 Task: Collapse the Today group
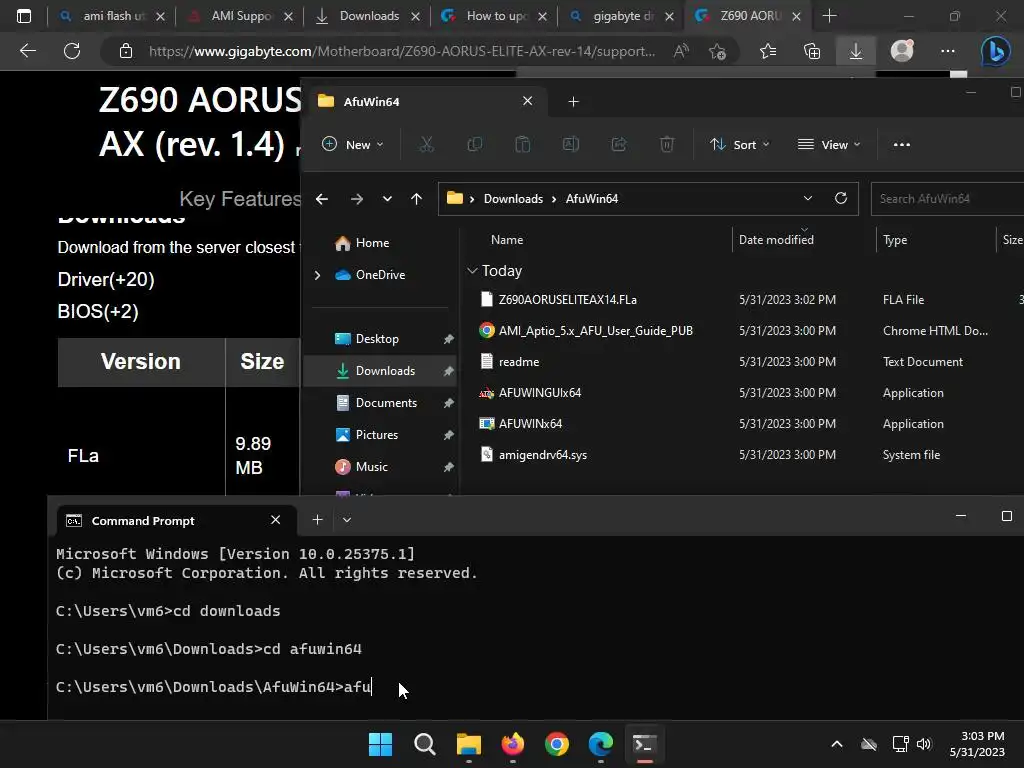click(472, 270)
